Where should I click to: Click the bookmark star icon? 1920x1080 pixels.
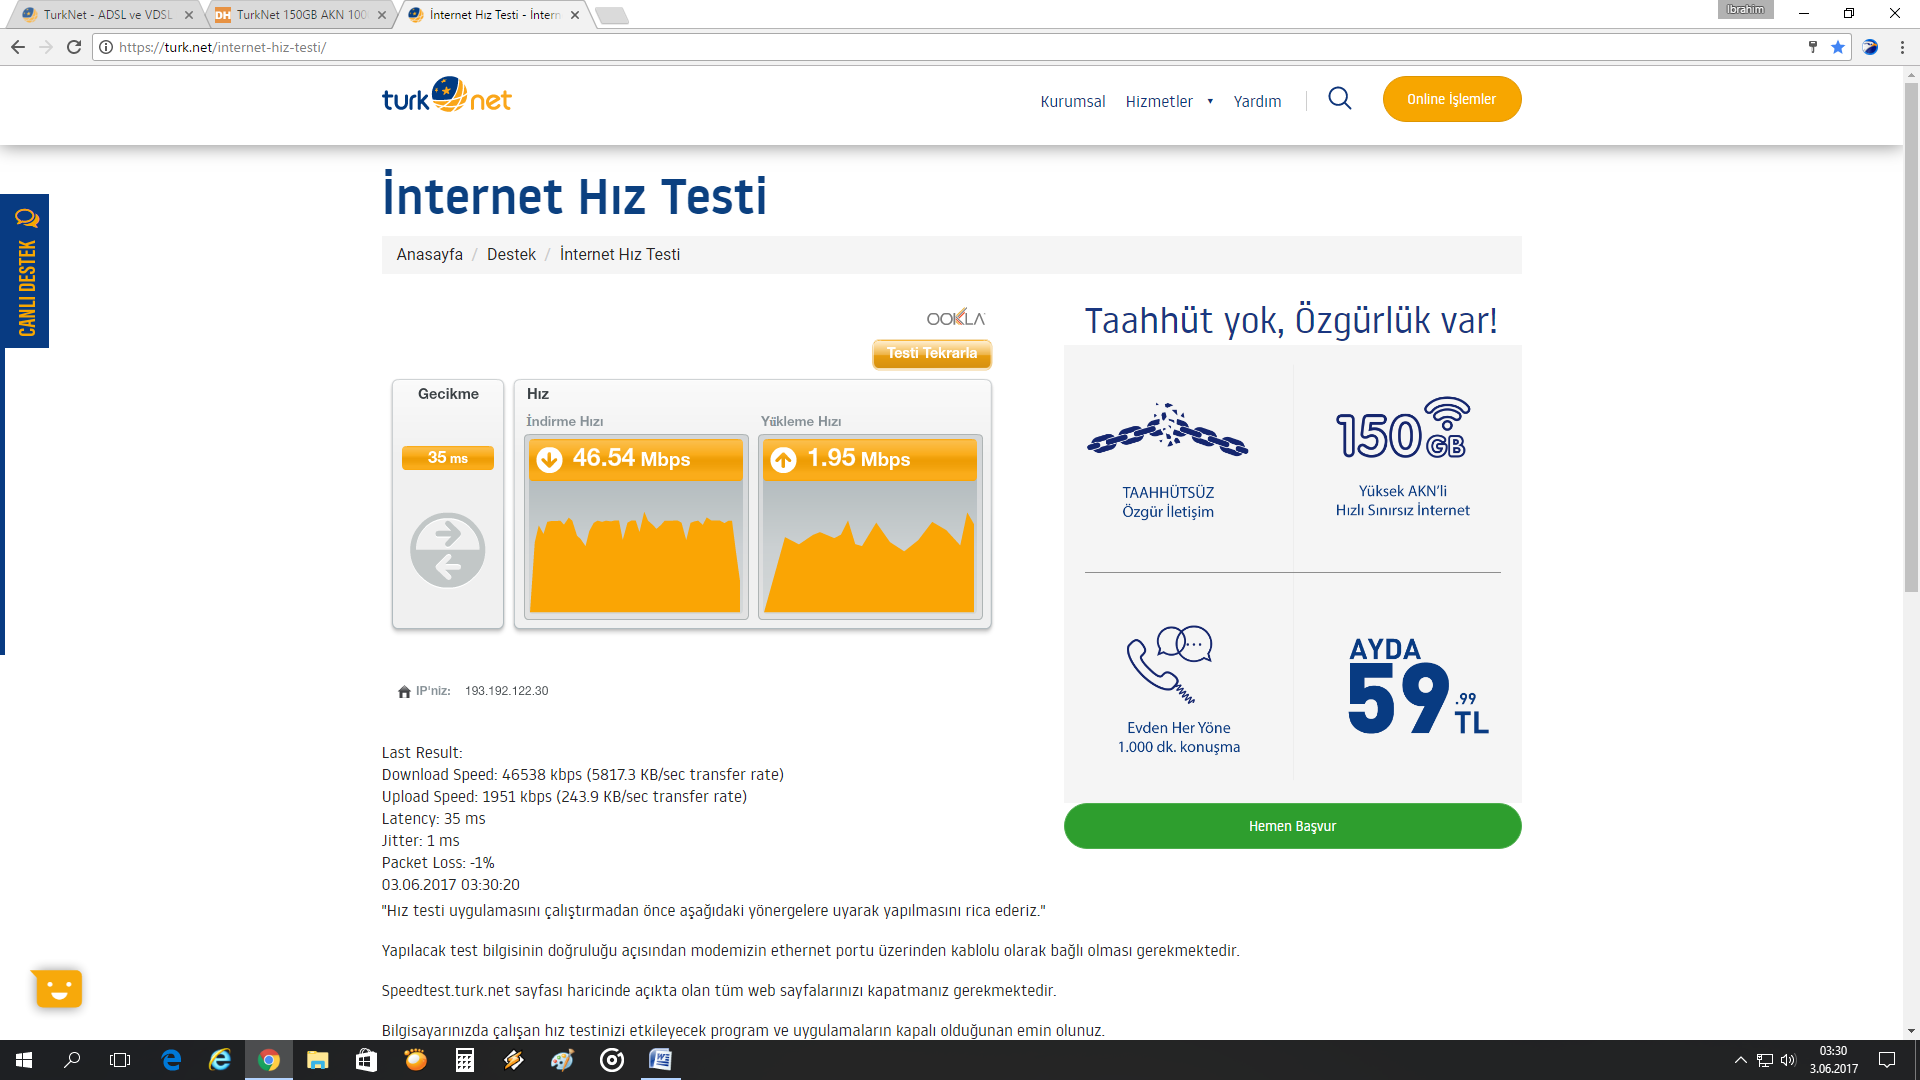(1838, 47)
